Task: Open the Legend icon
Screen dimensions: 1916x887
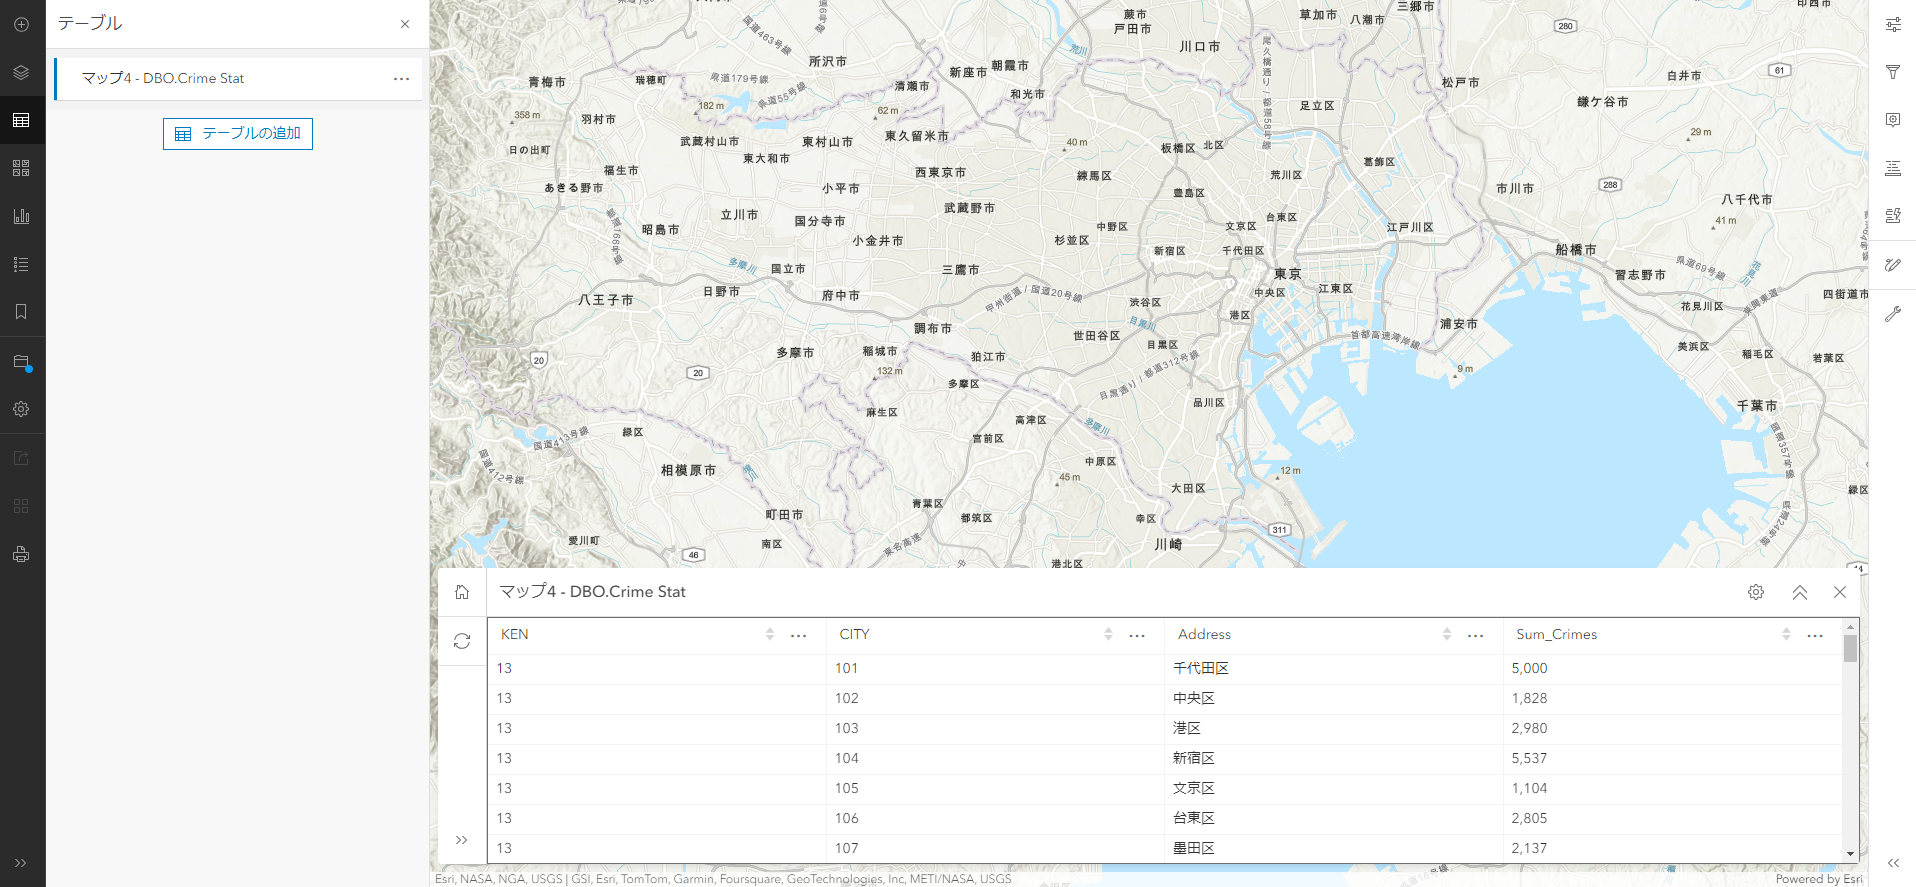Action: click(x=21, y=264)
